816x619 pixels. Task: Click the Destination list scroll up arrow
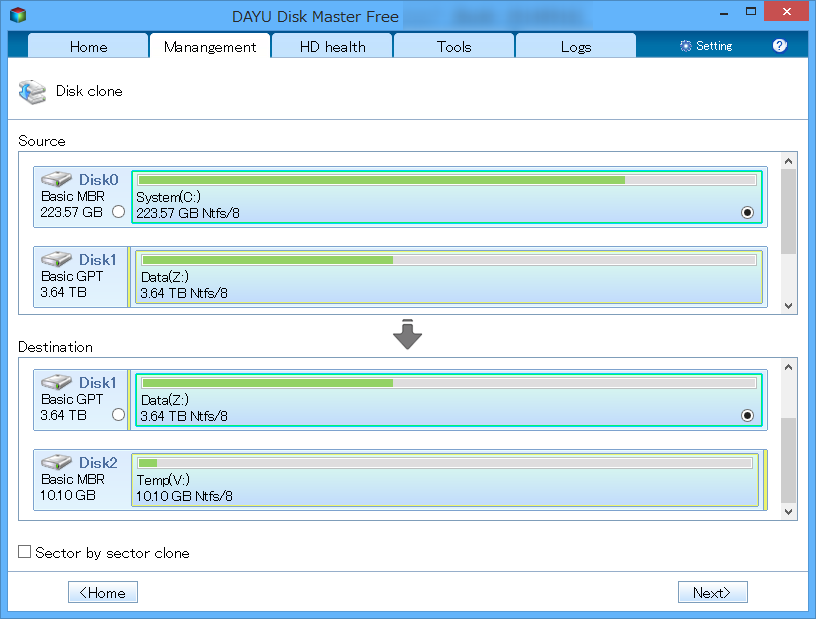788,367
